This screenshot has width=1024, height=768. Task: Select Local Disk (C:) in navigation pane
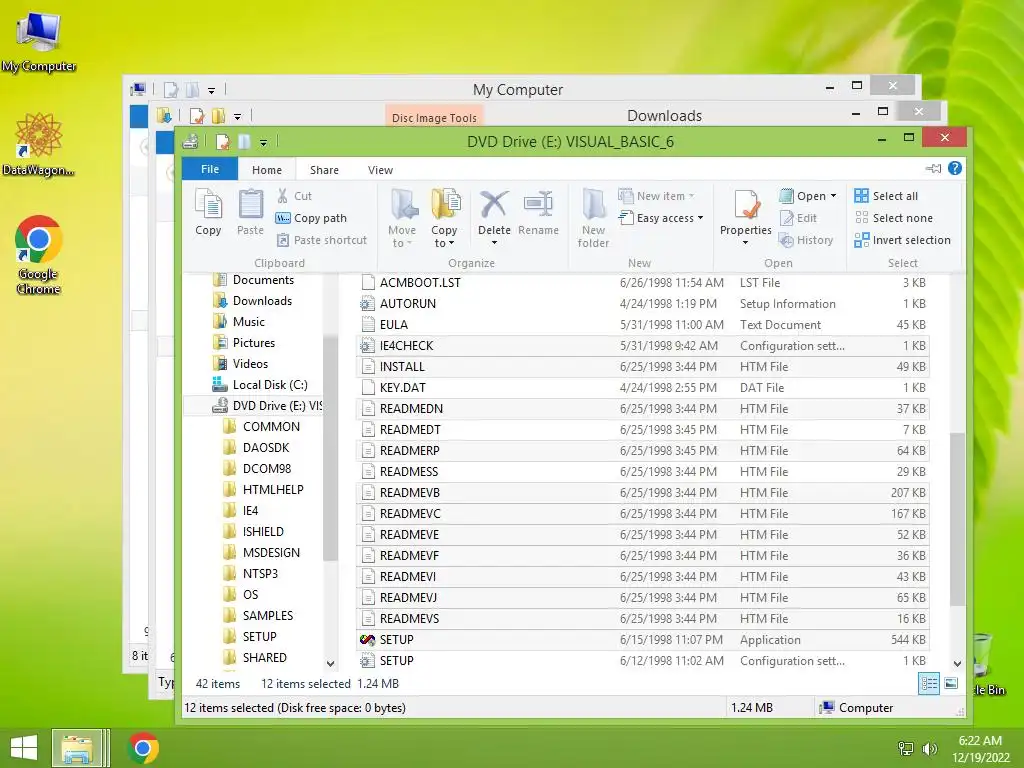coord(260,385)
